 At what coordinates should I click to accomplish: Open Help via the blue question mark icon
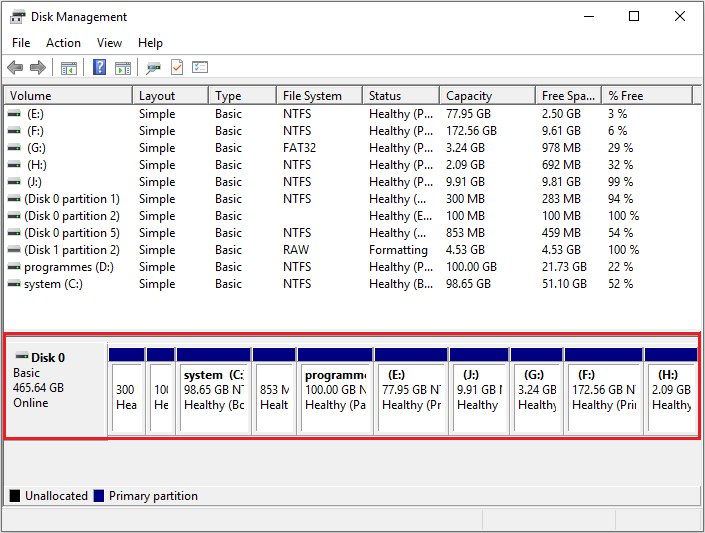pos(100,68)
